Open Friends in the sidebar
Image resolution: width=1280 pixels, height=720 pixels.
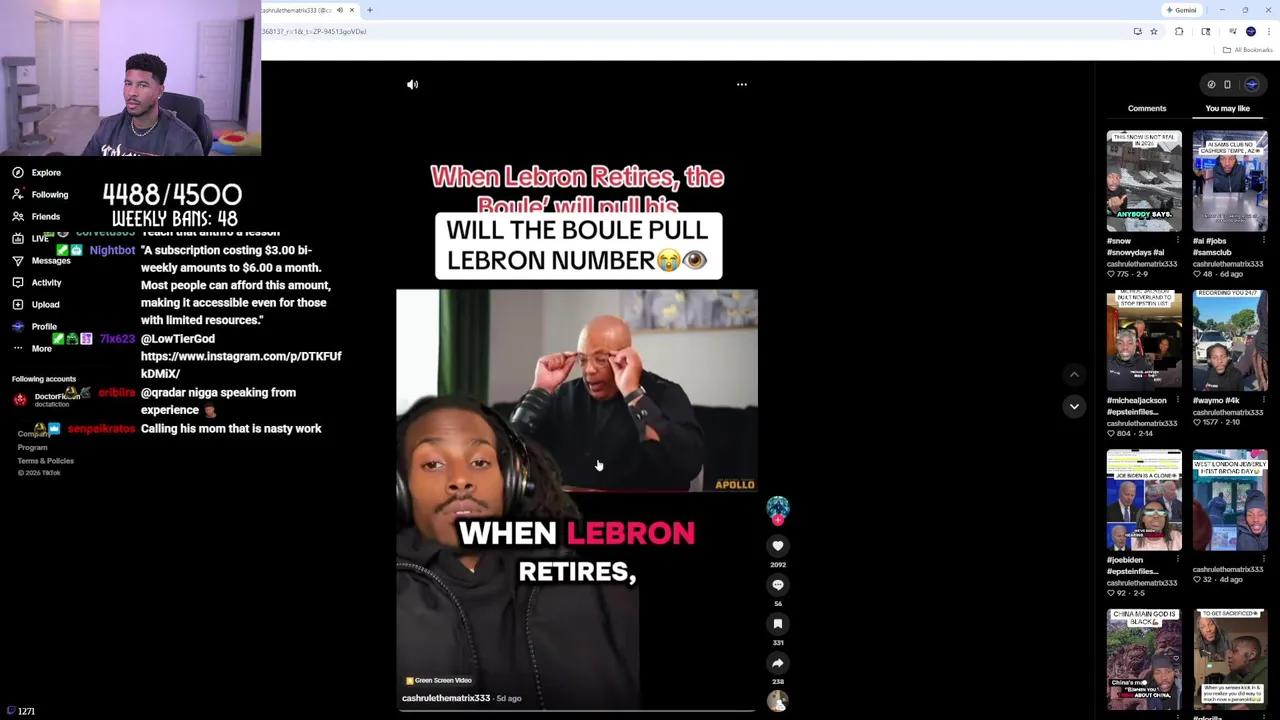[36, 216]
